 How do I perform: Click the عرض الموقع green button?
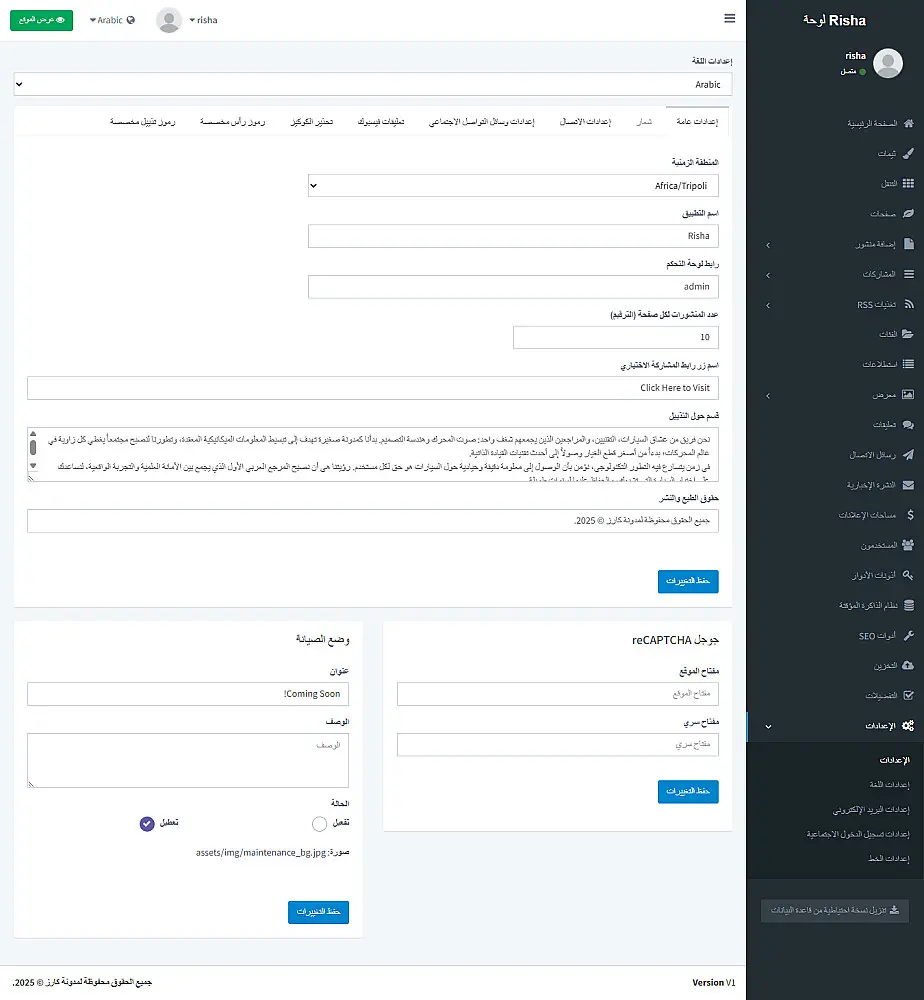click(41, 19)
